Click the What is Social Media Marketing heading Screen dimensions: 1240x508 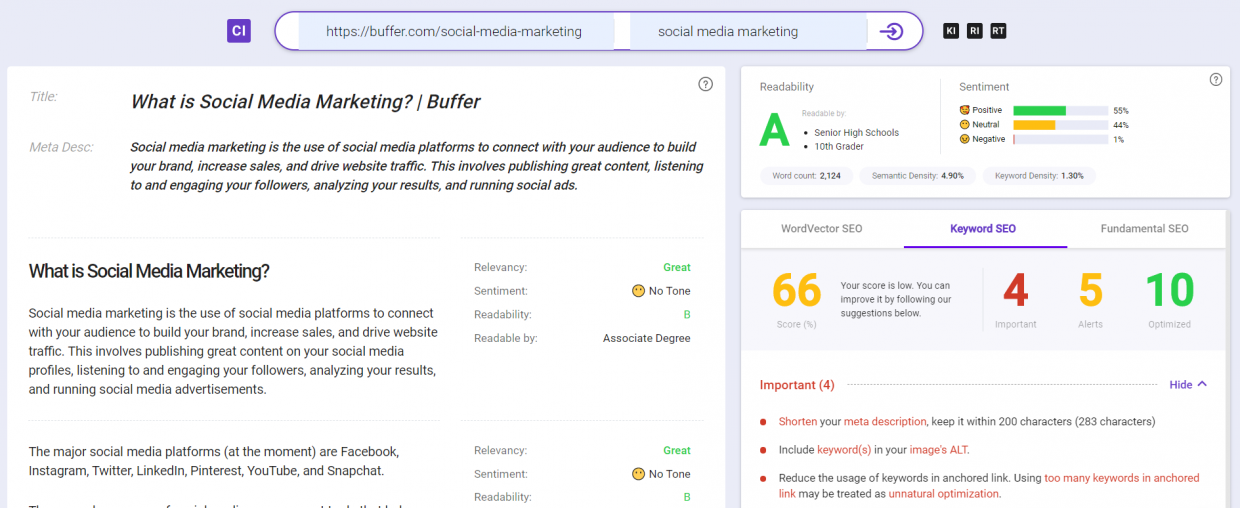149,271
